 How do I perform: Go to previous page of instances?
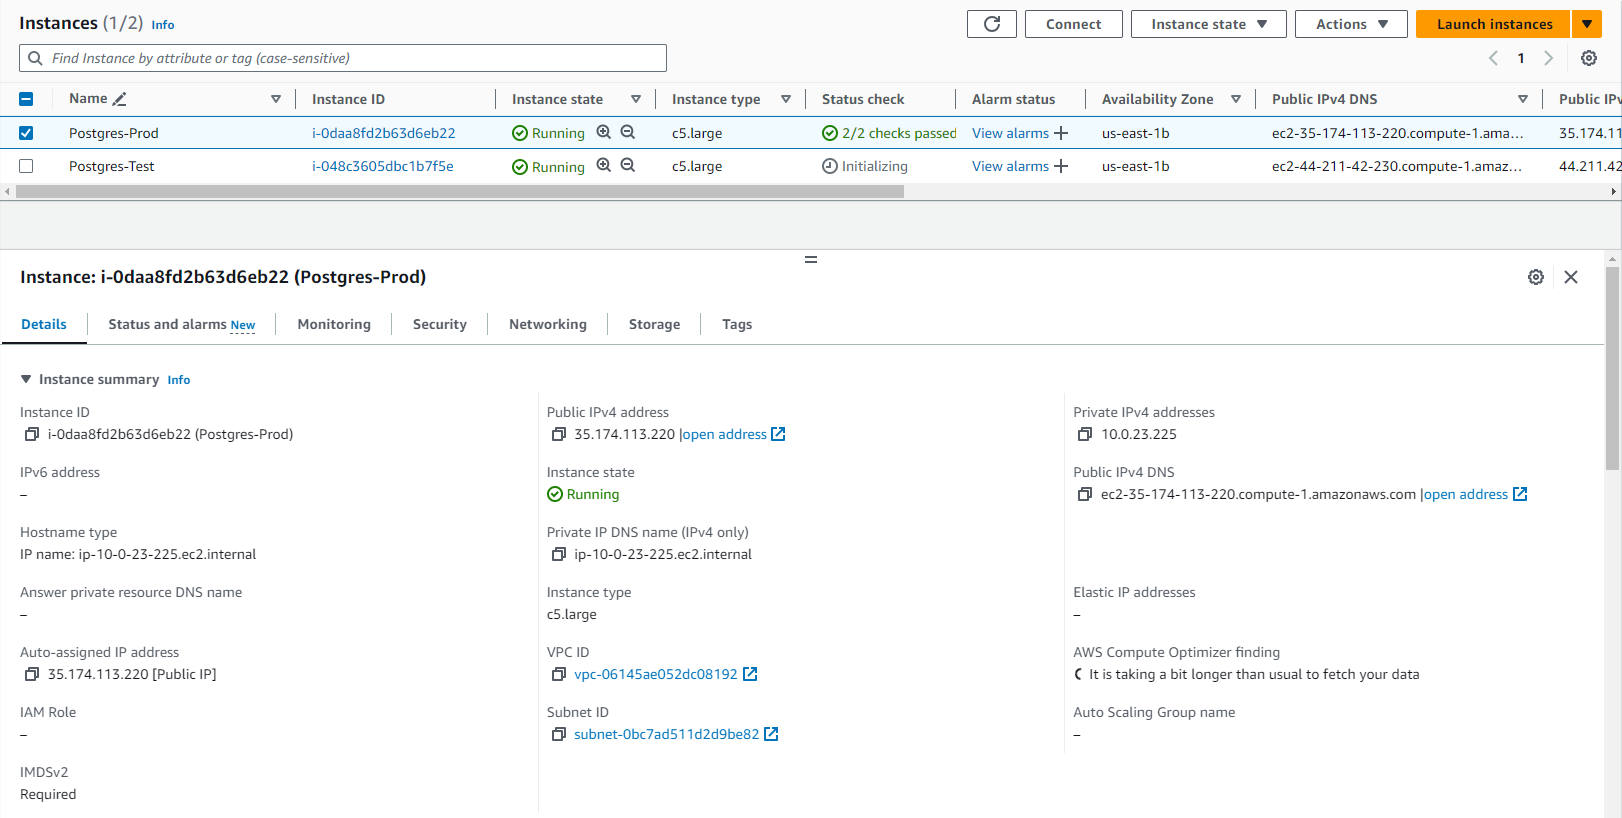coord(1493,58)
